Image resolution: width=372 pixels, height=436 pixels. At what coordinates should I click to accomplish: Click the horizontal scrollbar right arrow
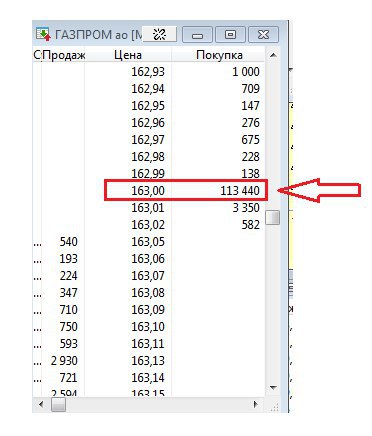click(x=256, y=405)
